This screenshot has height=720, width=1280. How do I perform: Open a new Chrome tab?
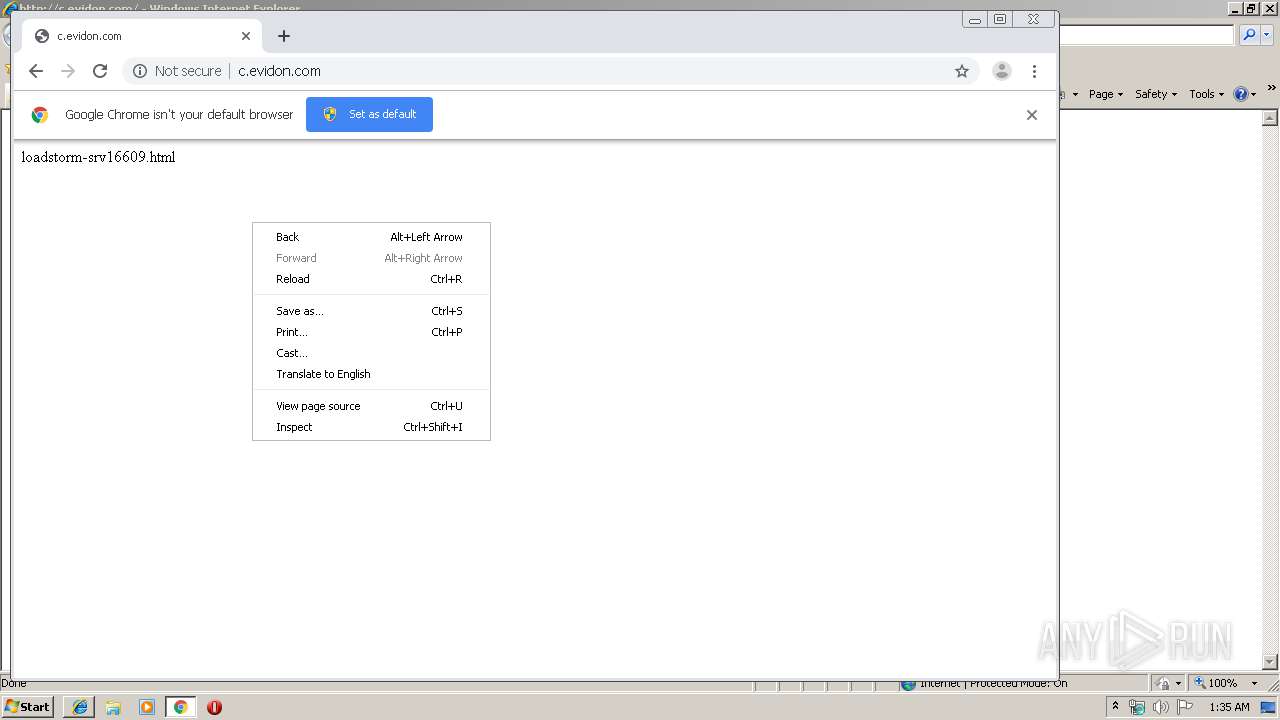click(284, 36)
